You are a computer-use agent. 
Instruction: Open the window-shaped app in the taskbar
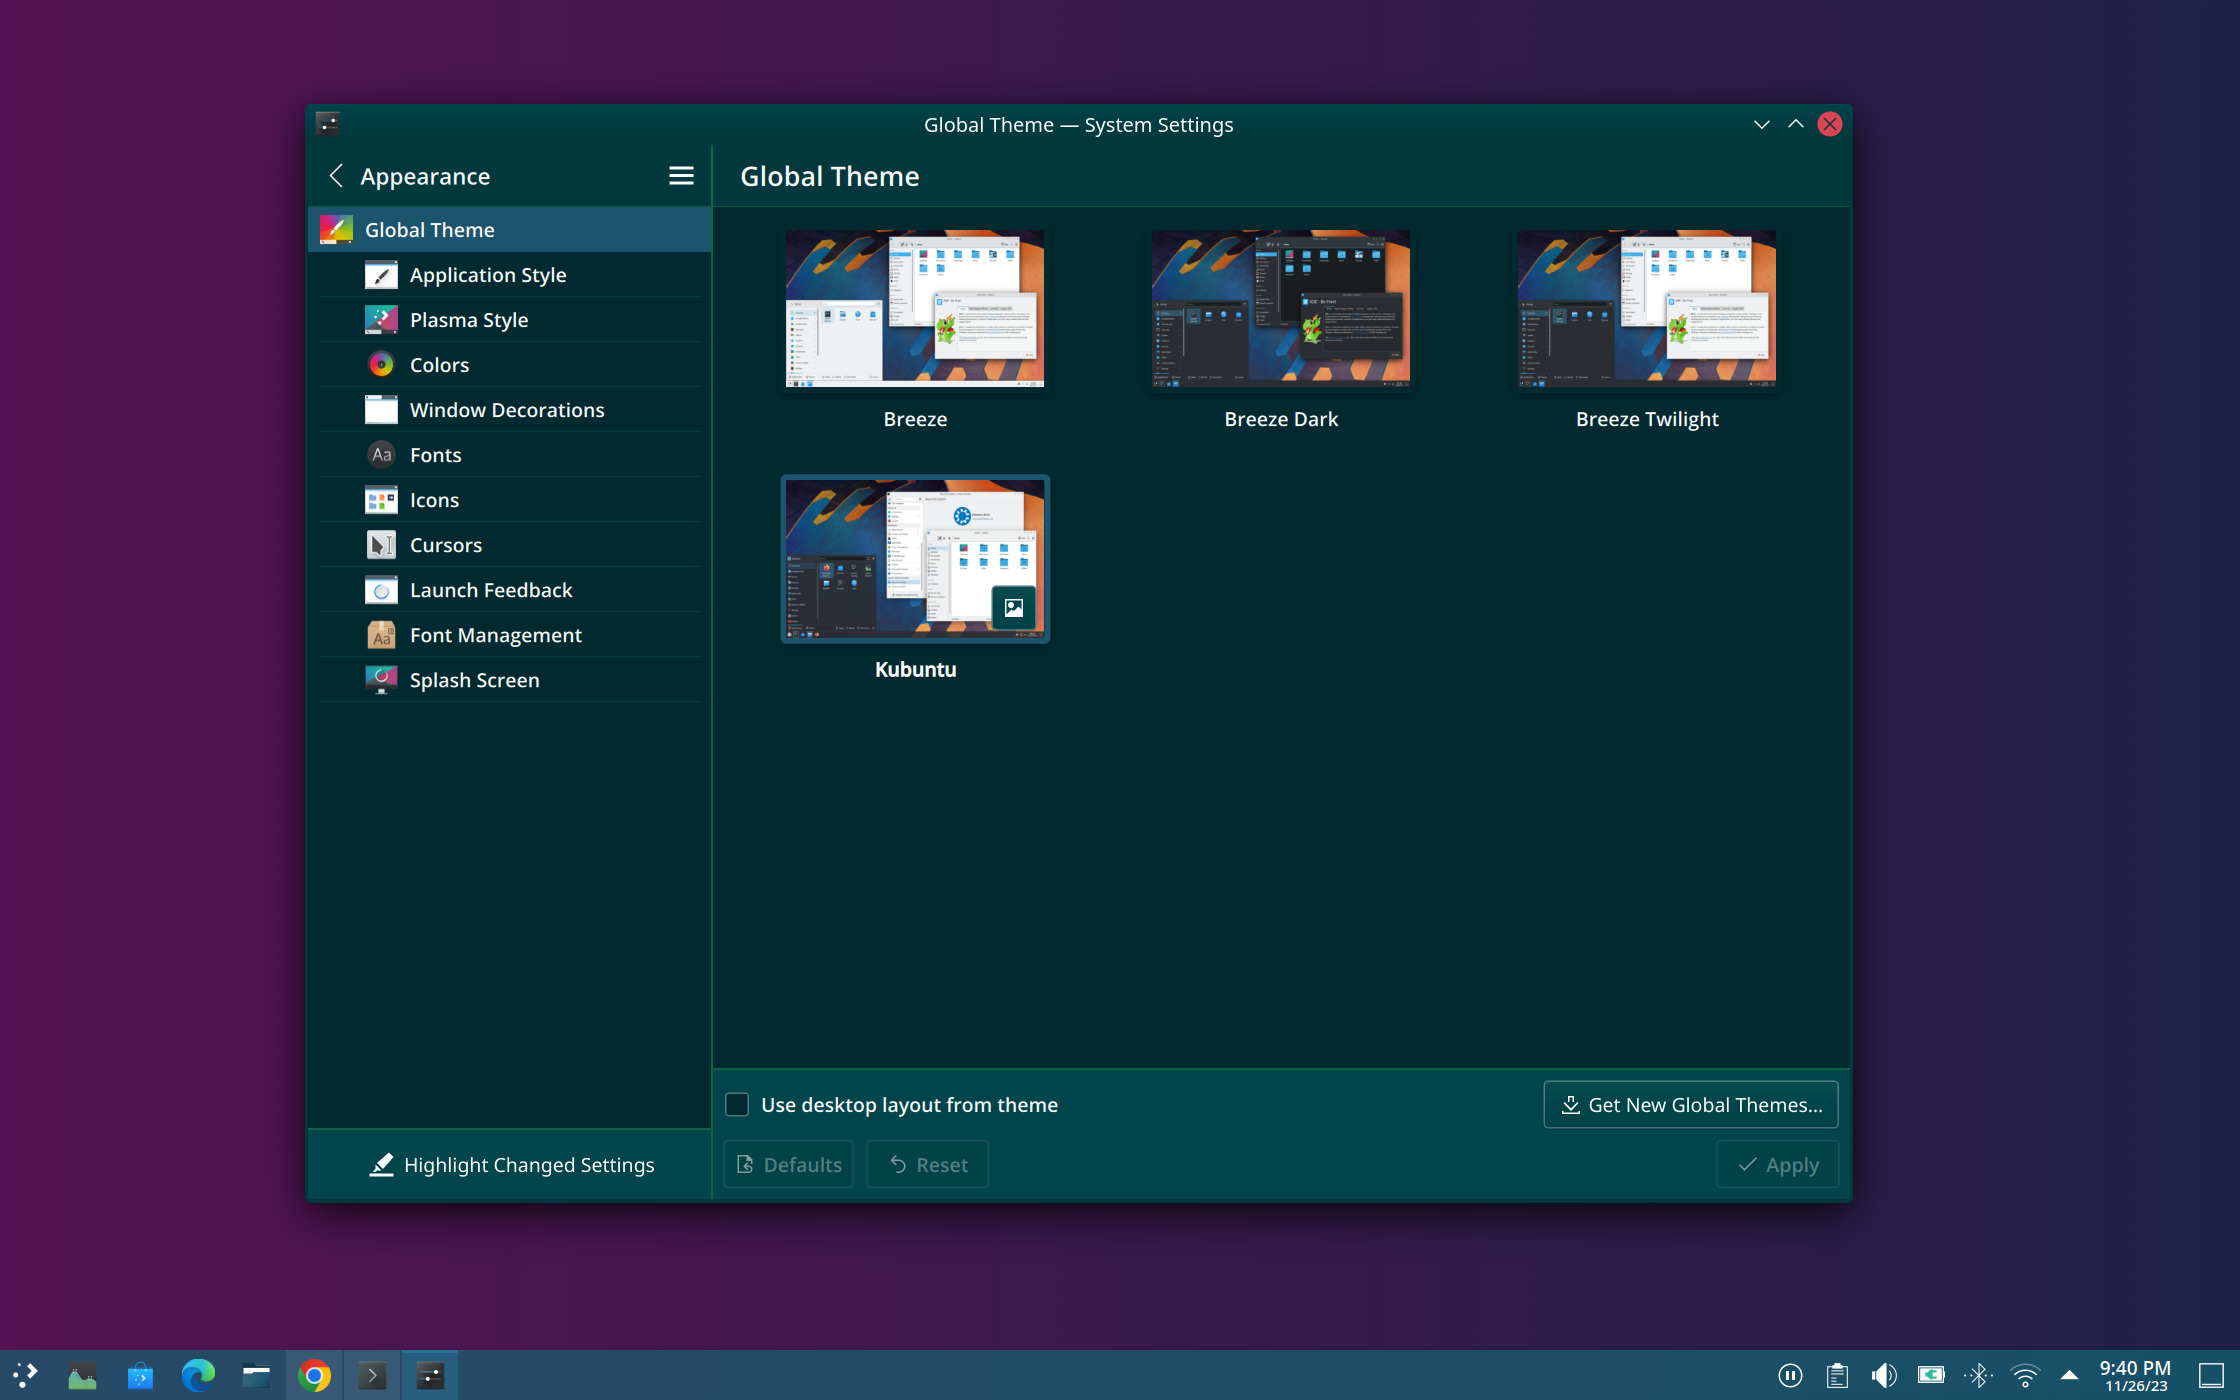[256, 1376]
